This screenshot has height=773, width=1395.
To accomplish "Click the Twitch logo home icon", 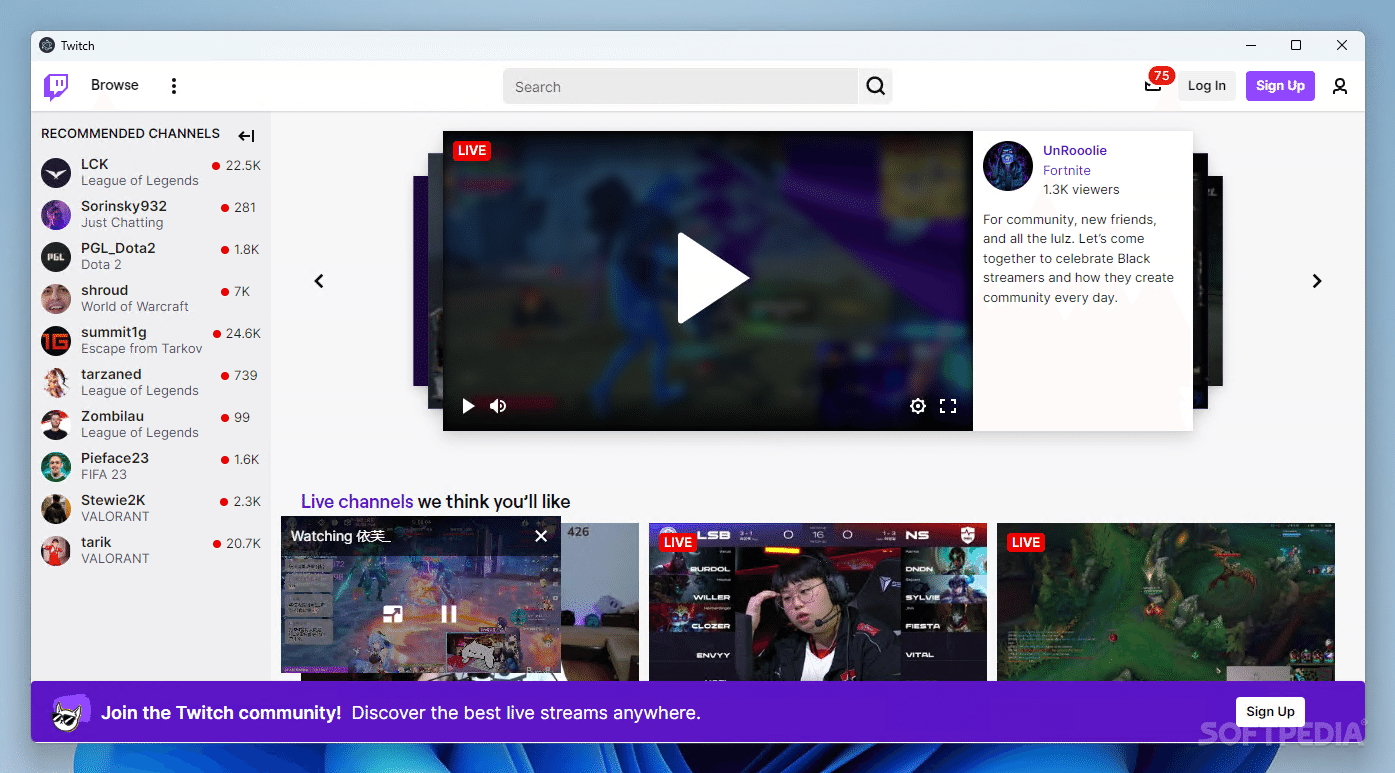I will click(56, 86).
